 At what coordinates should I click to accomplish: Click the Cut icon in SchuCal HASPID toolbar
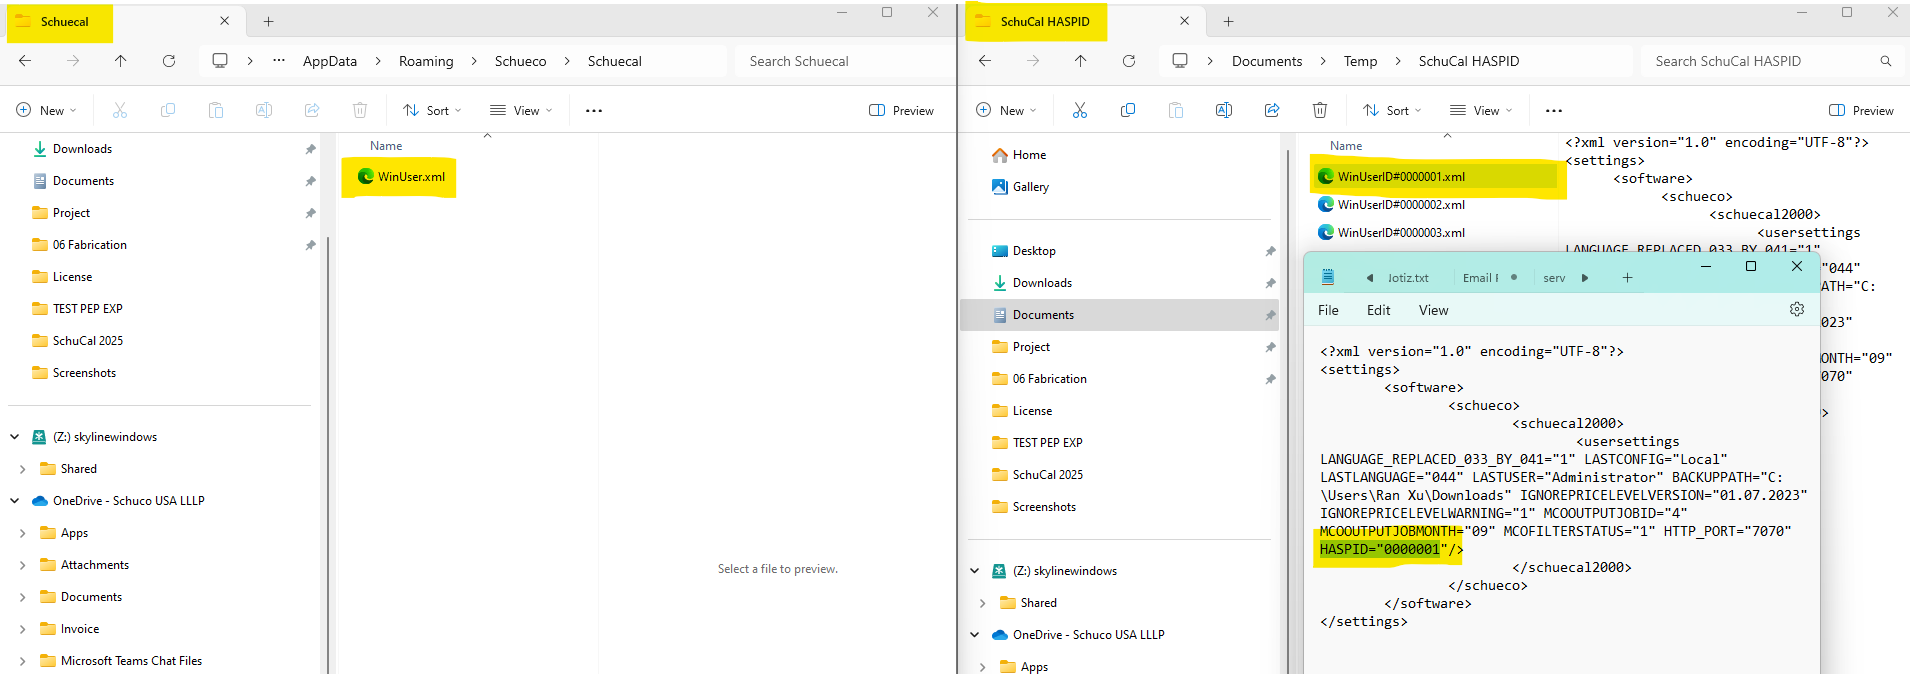1079,110
